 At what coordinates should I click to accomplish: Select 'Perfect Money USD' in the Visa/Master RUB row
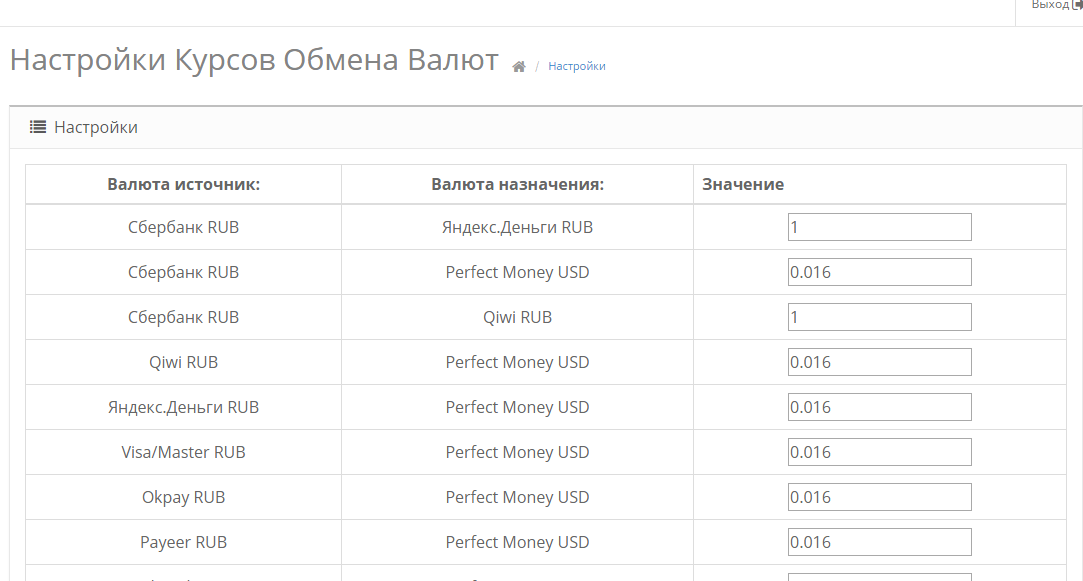[x=517, y=452]
